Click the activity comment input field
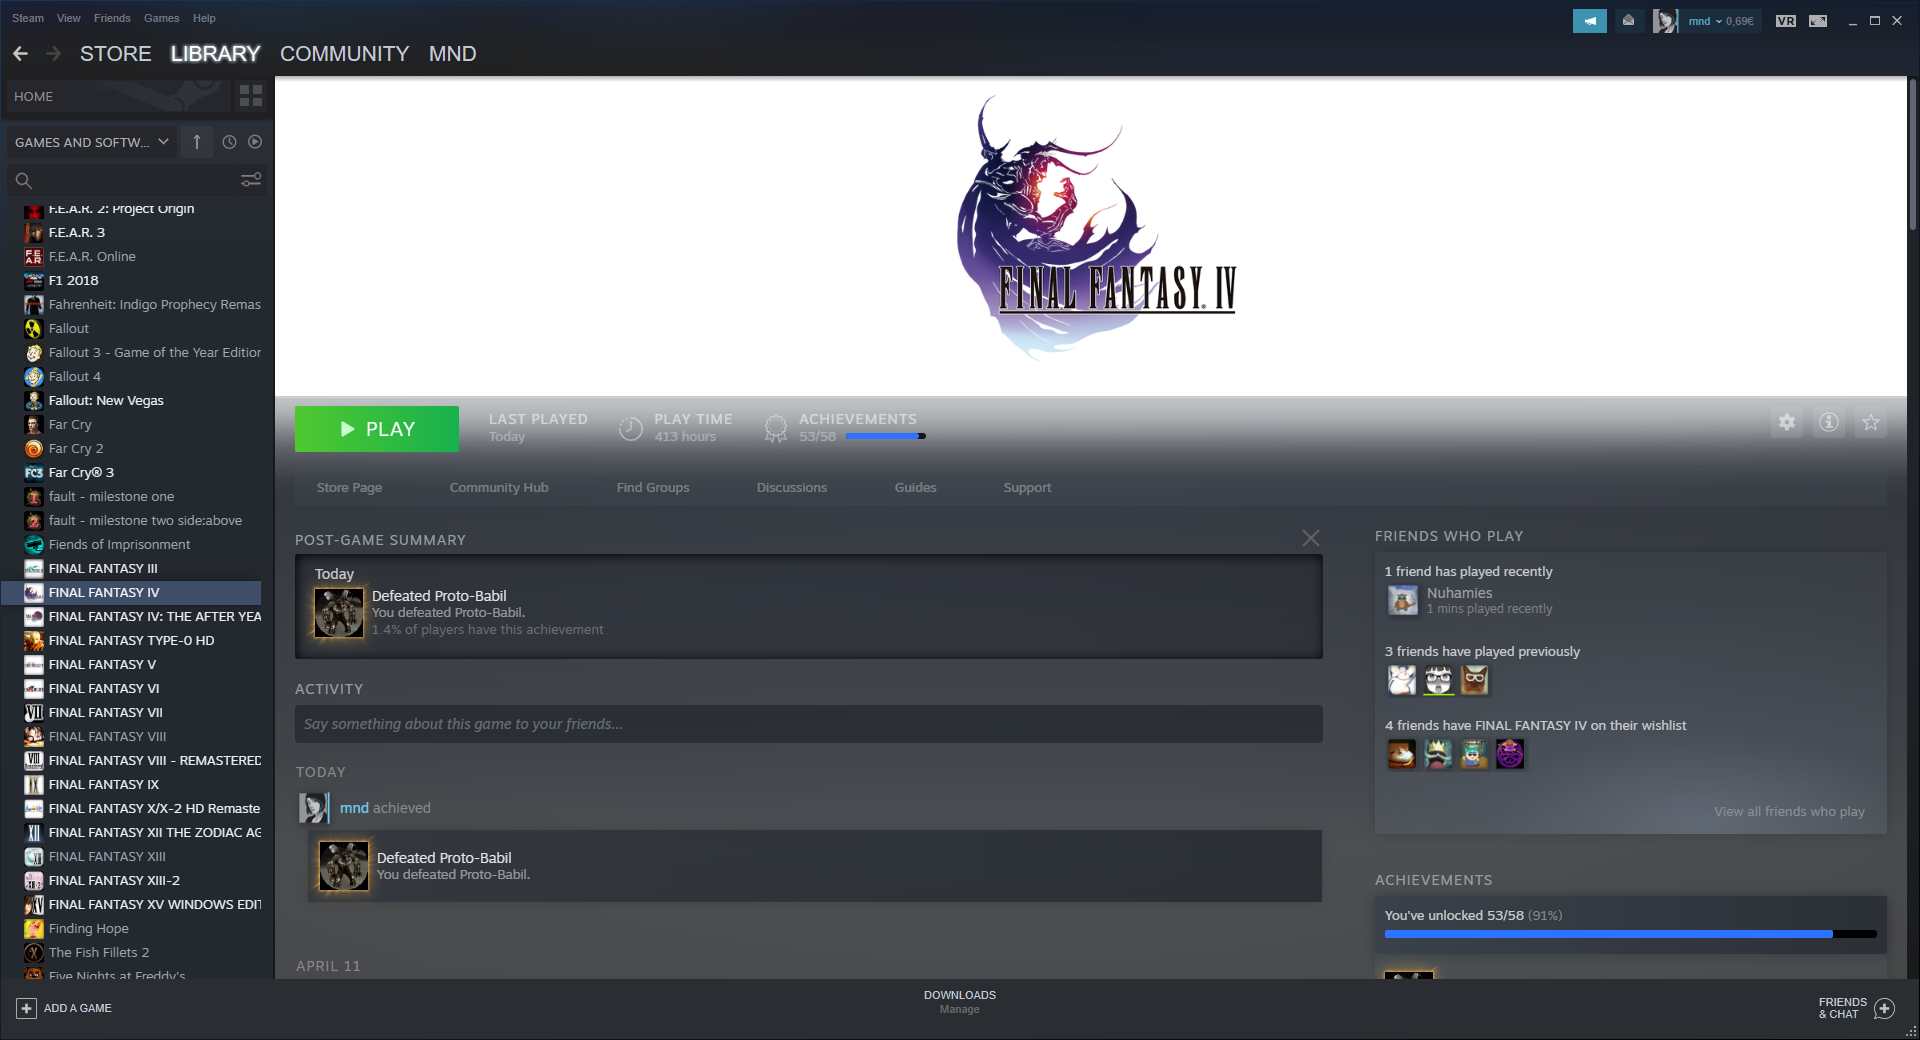The width and height of the screenshot is (1920, 1040). tap(808, 724)
